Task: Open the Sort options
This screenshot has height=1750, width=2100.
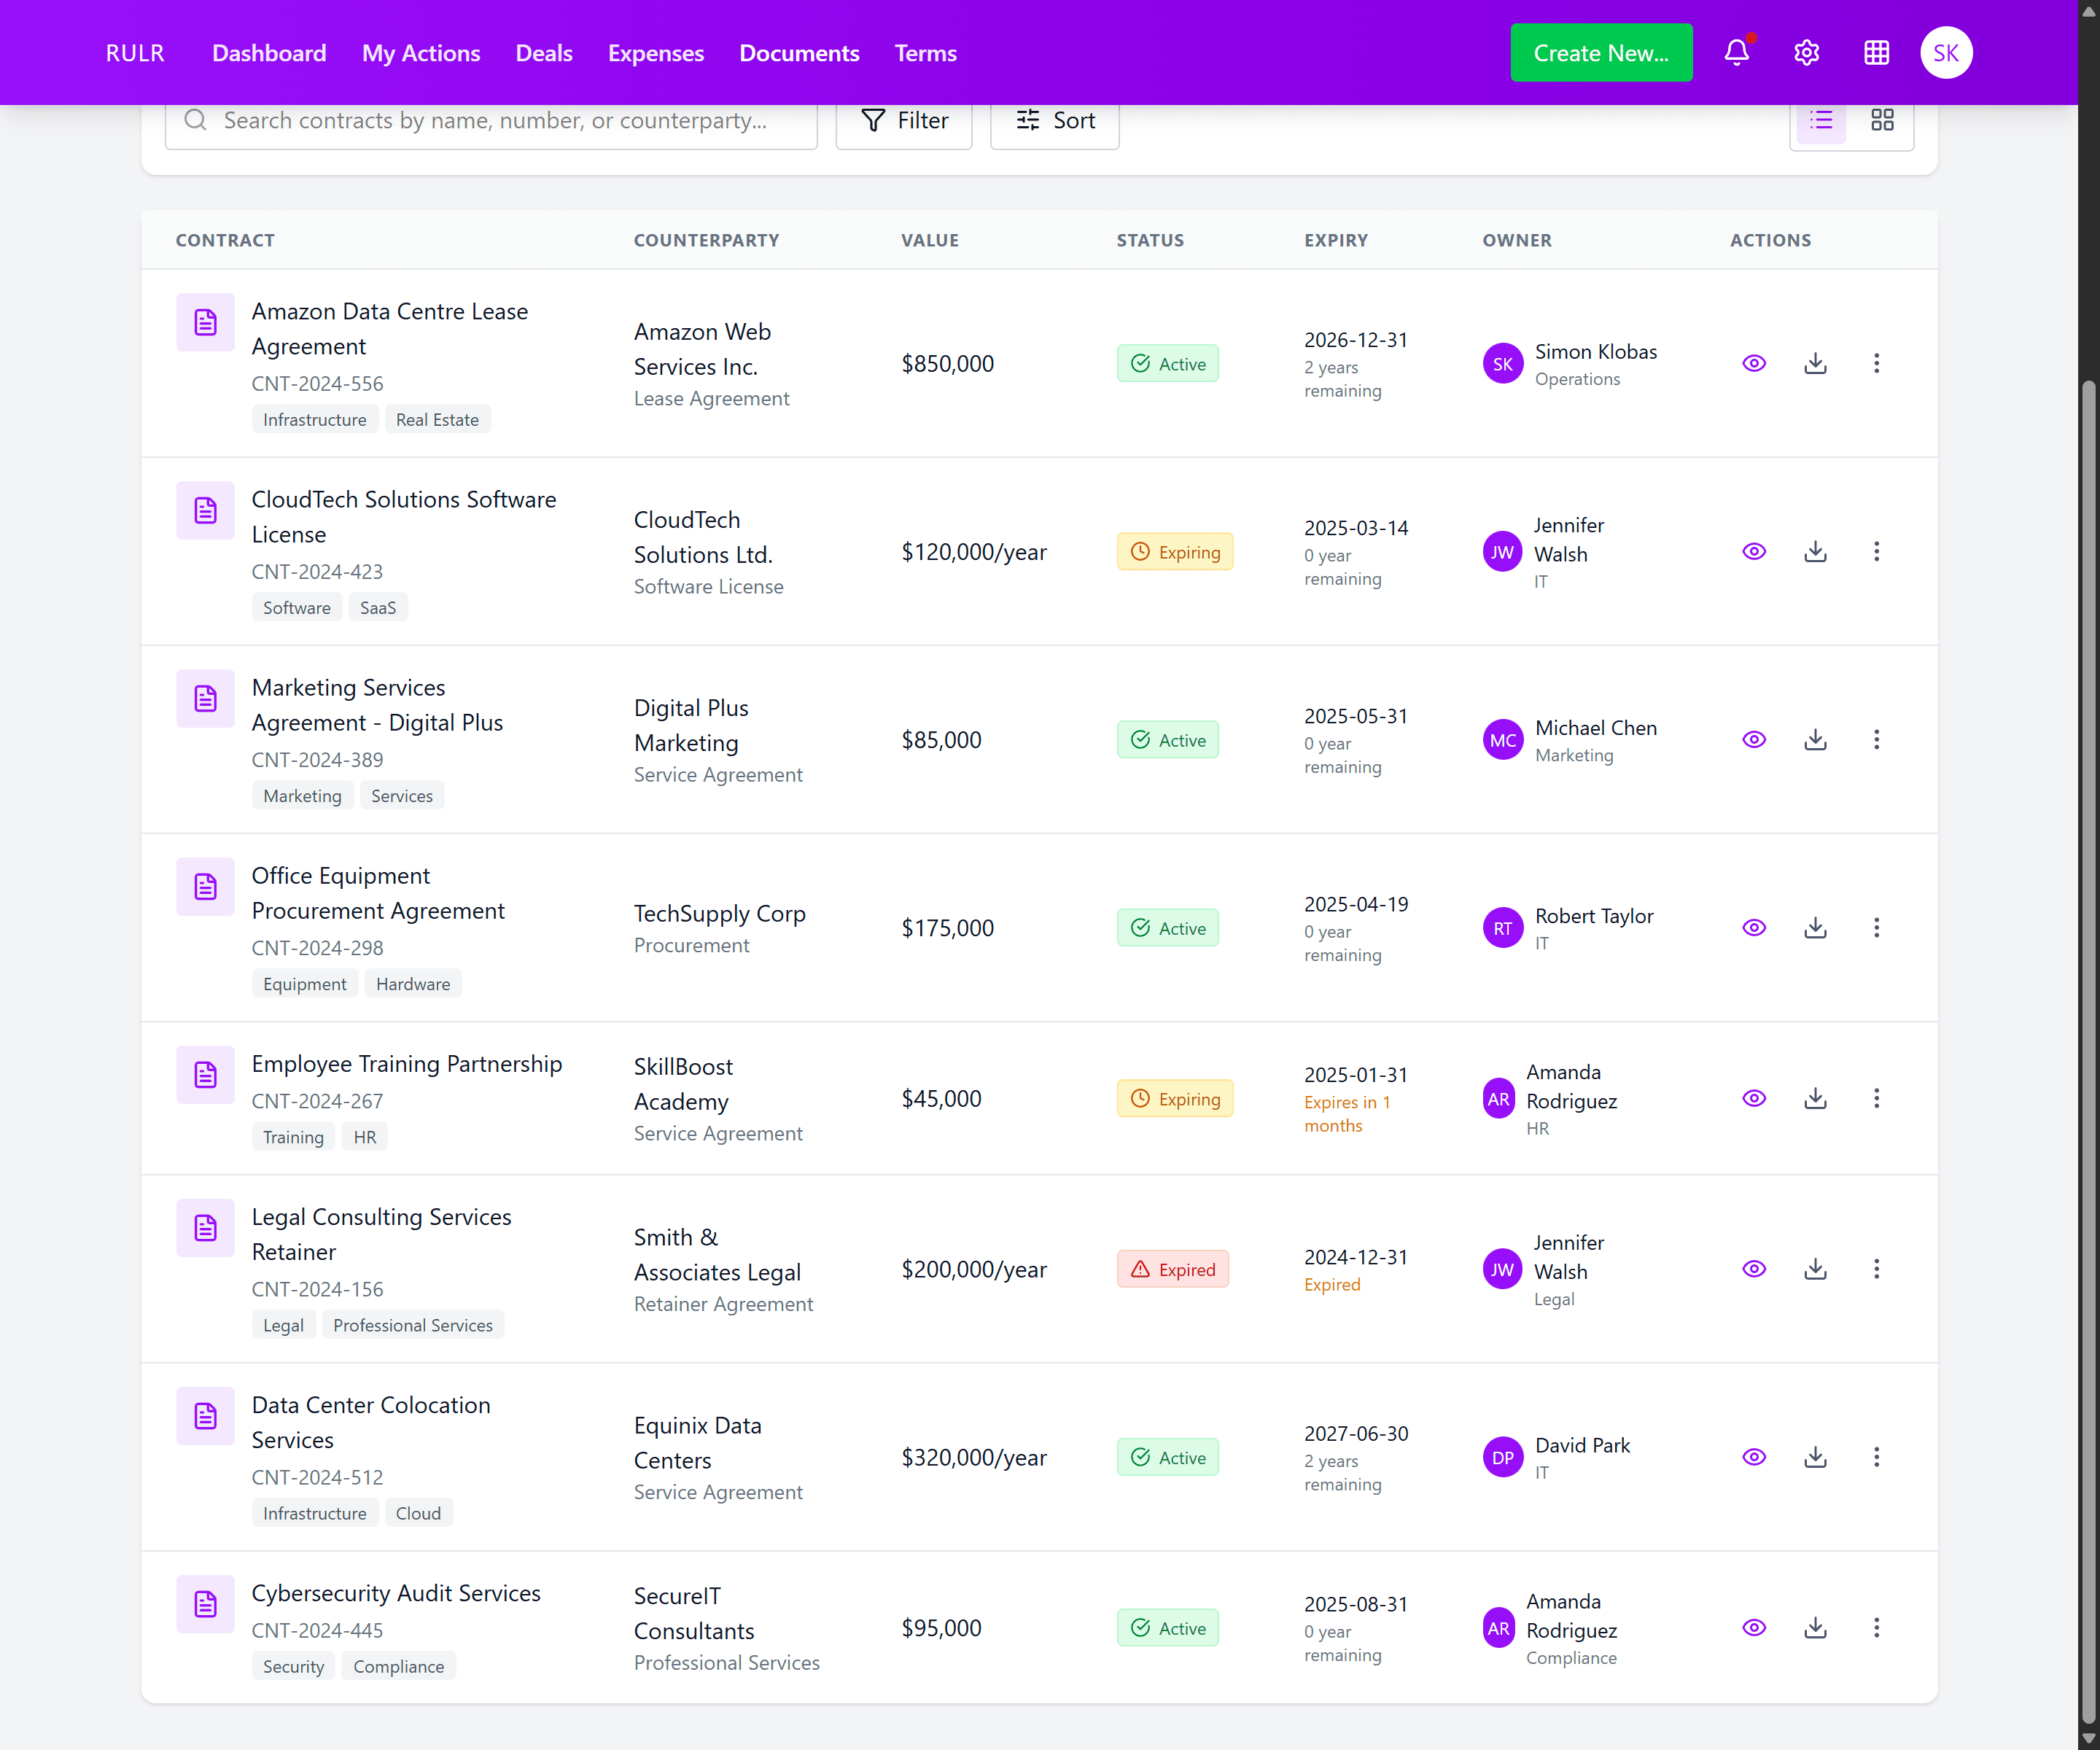Action: pos(1055,121)
